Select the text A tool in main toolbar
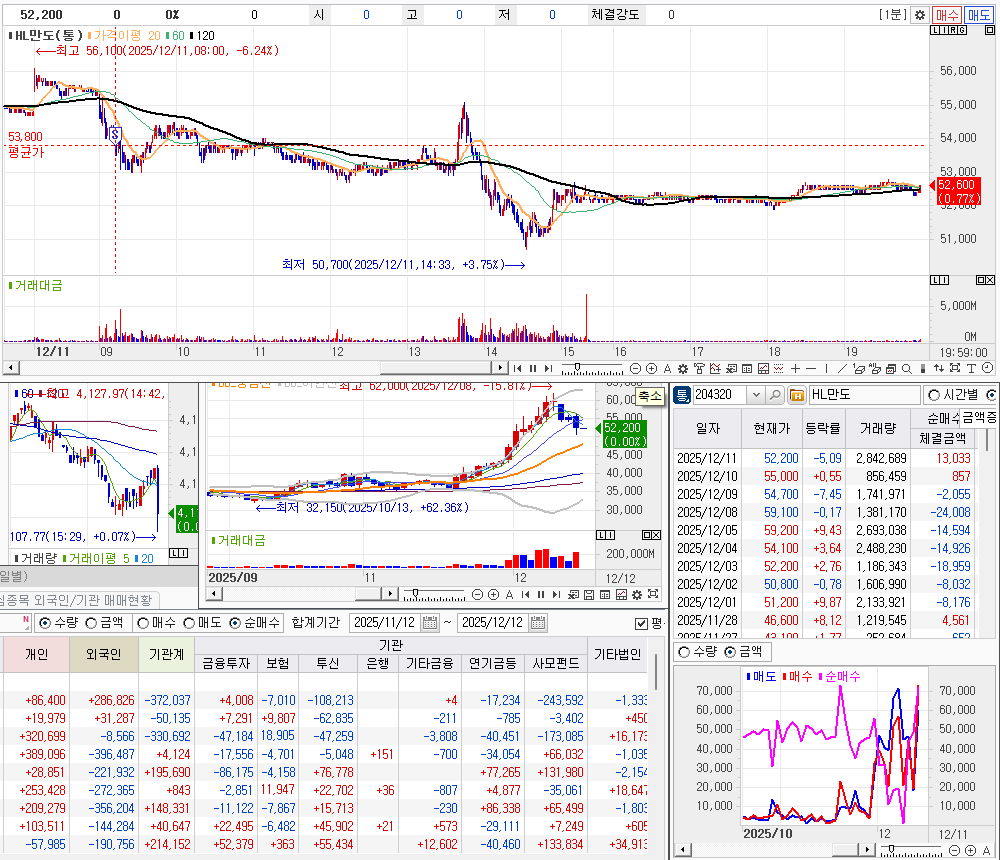1000x860 pixels. click(x=667, y=369)
